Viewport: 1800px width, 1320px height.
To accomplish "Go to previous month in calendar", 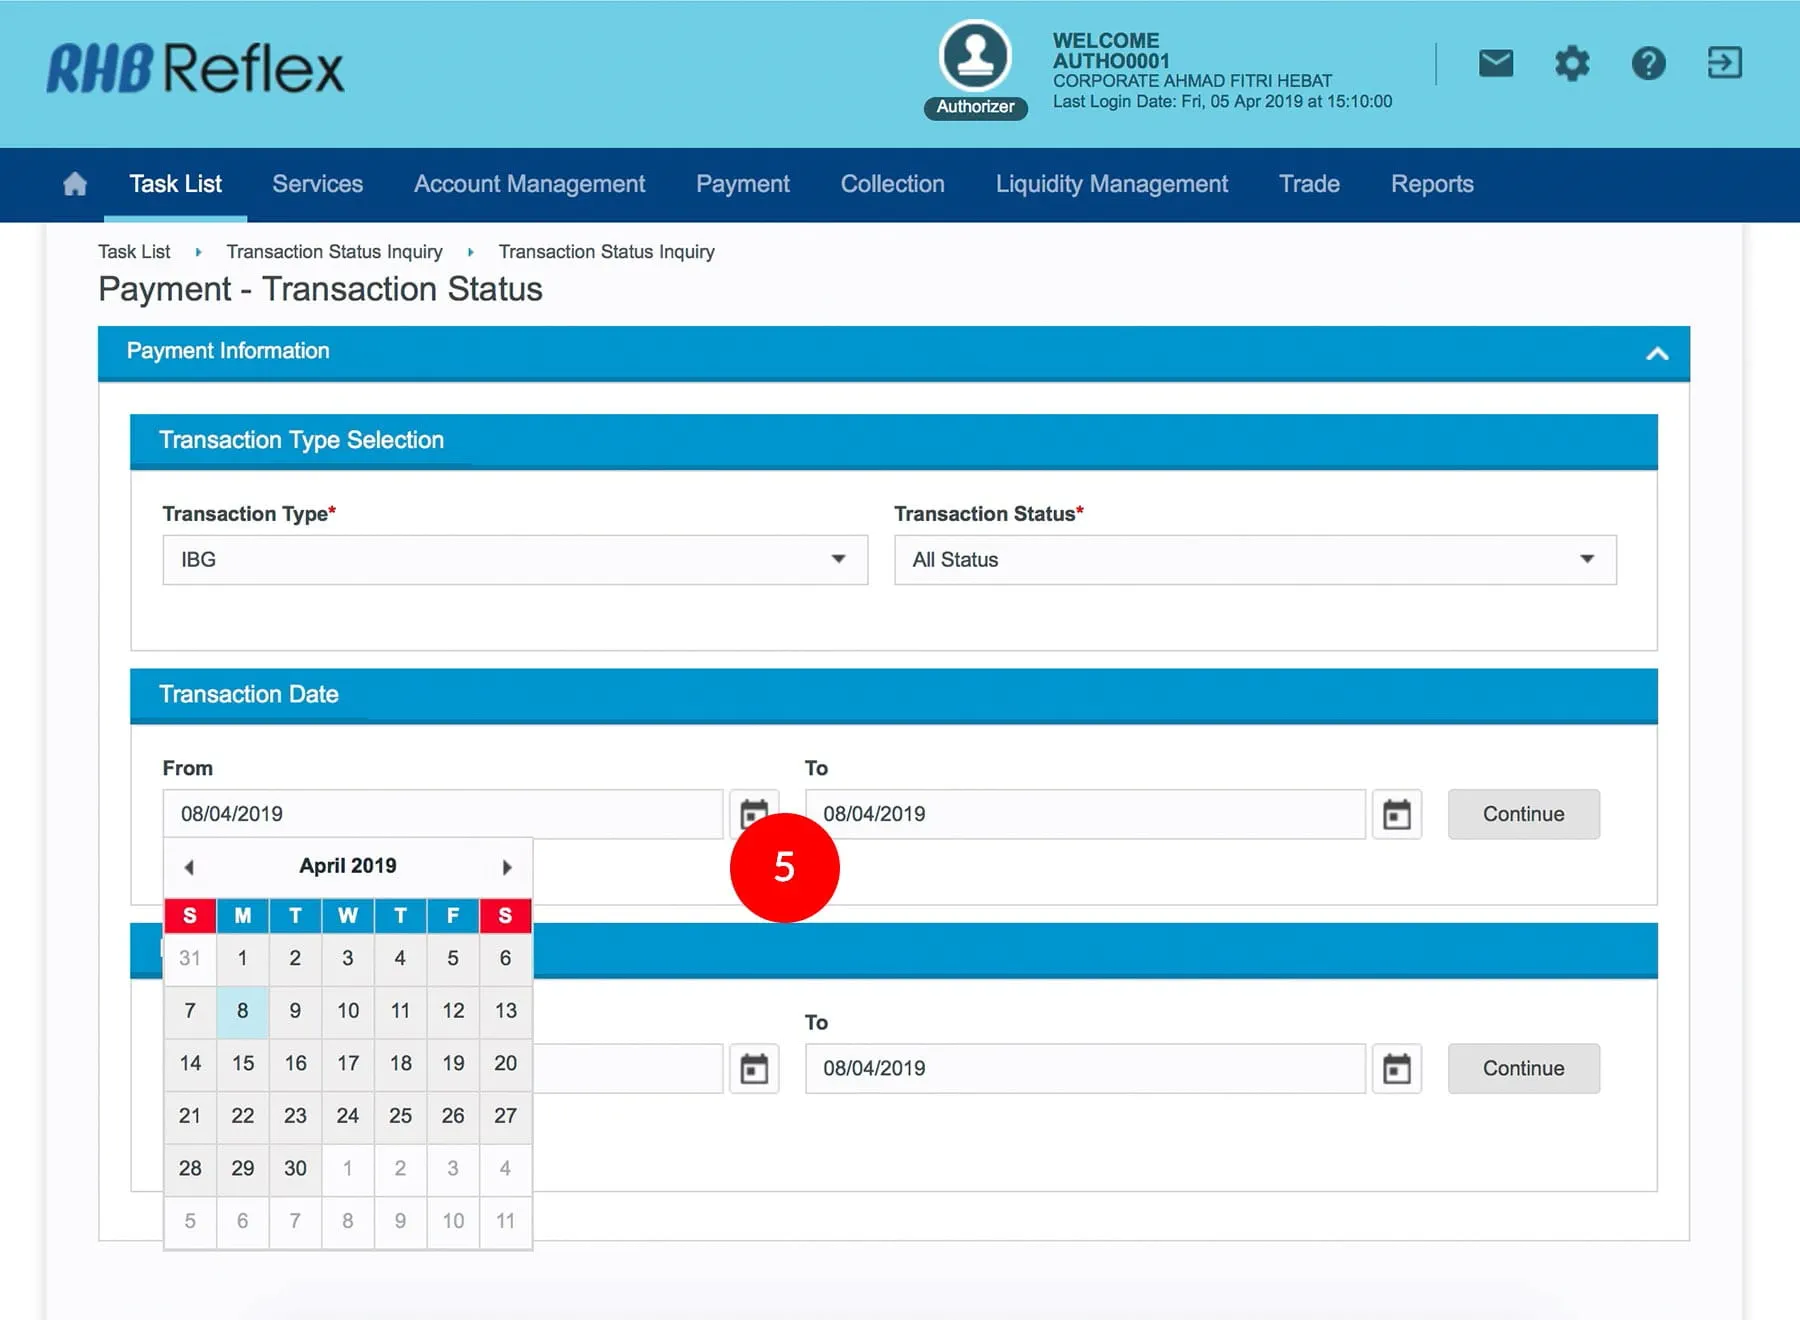I will point(189,867).
